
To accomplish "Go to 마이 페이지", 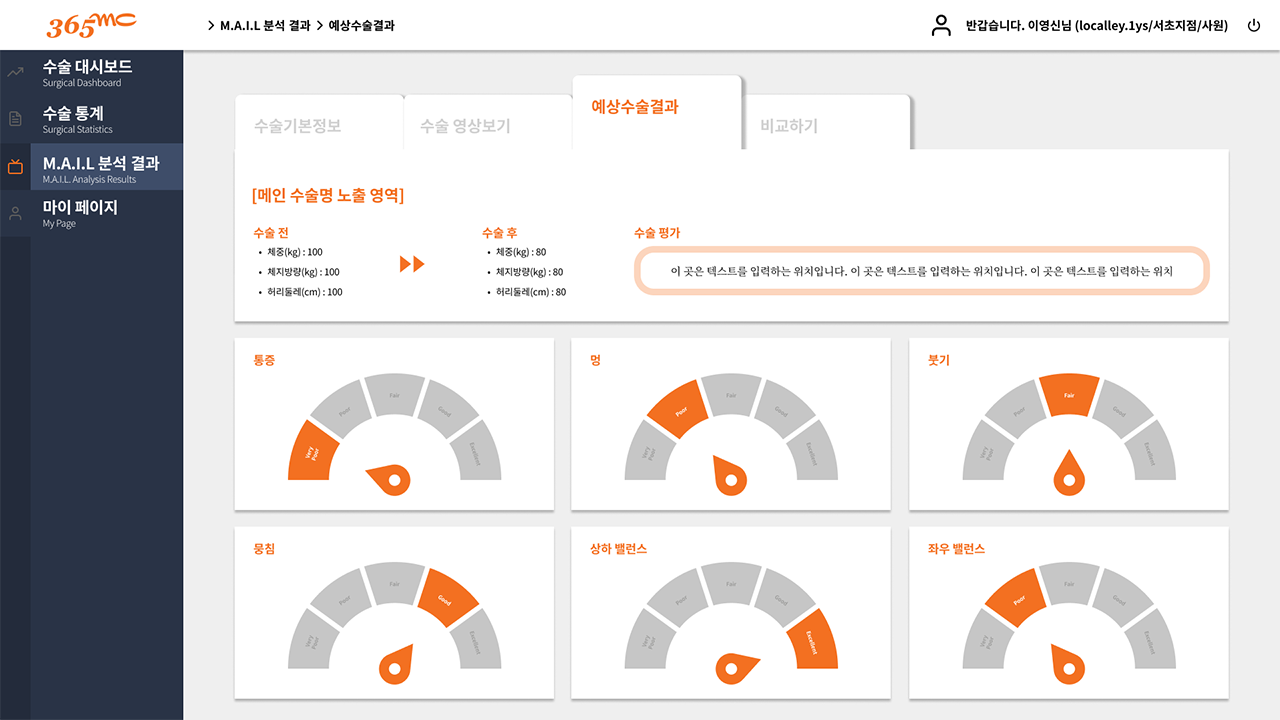I will tap(80, 213).
